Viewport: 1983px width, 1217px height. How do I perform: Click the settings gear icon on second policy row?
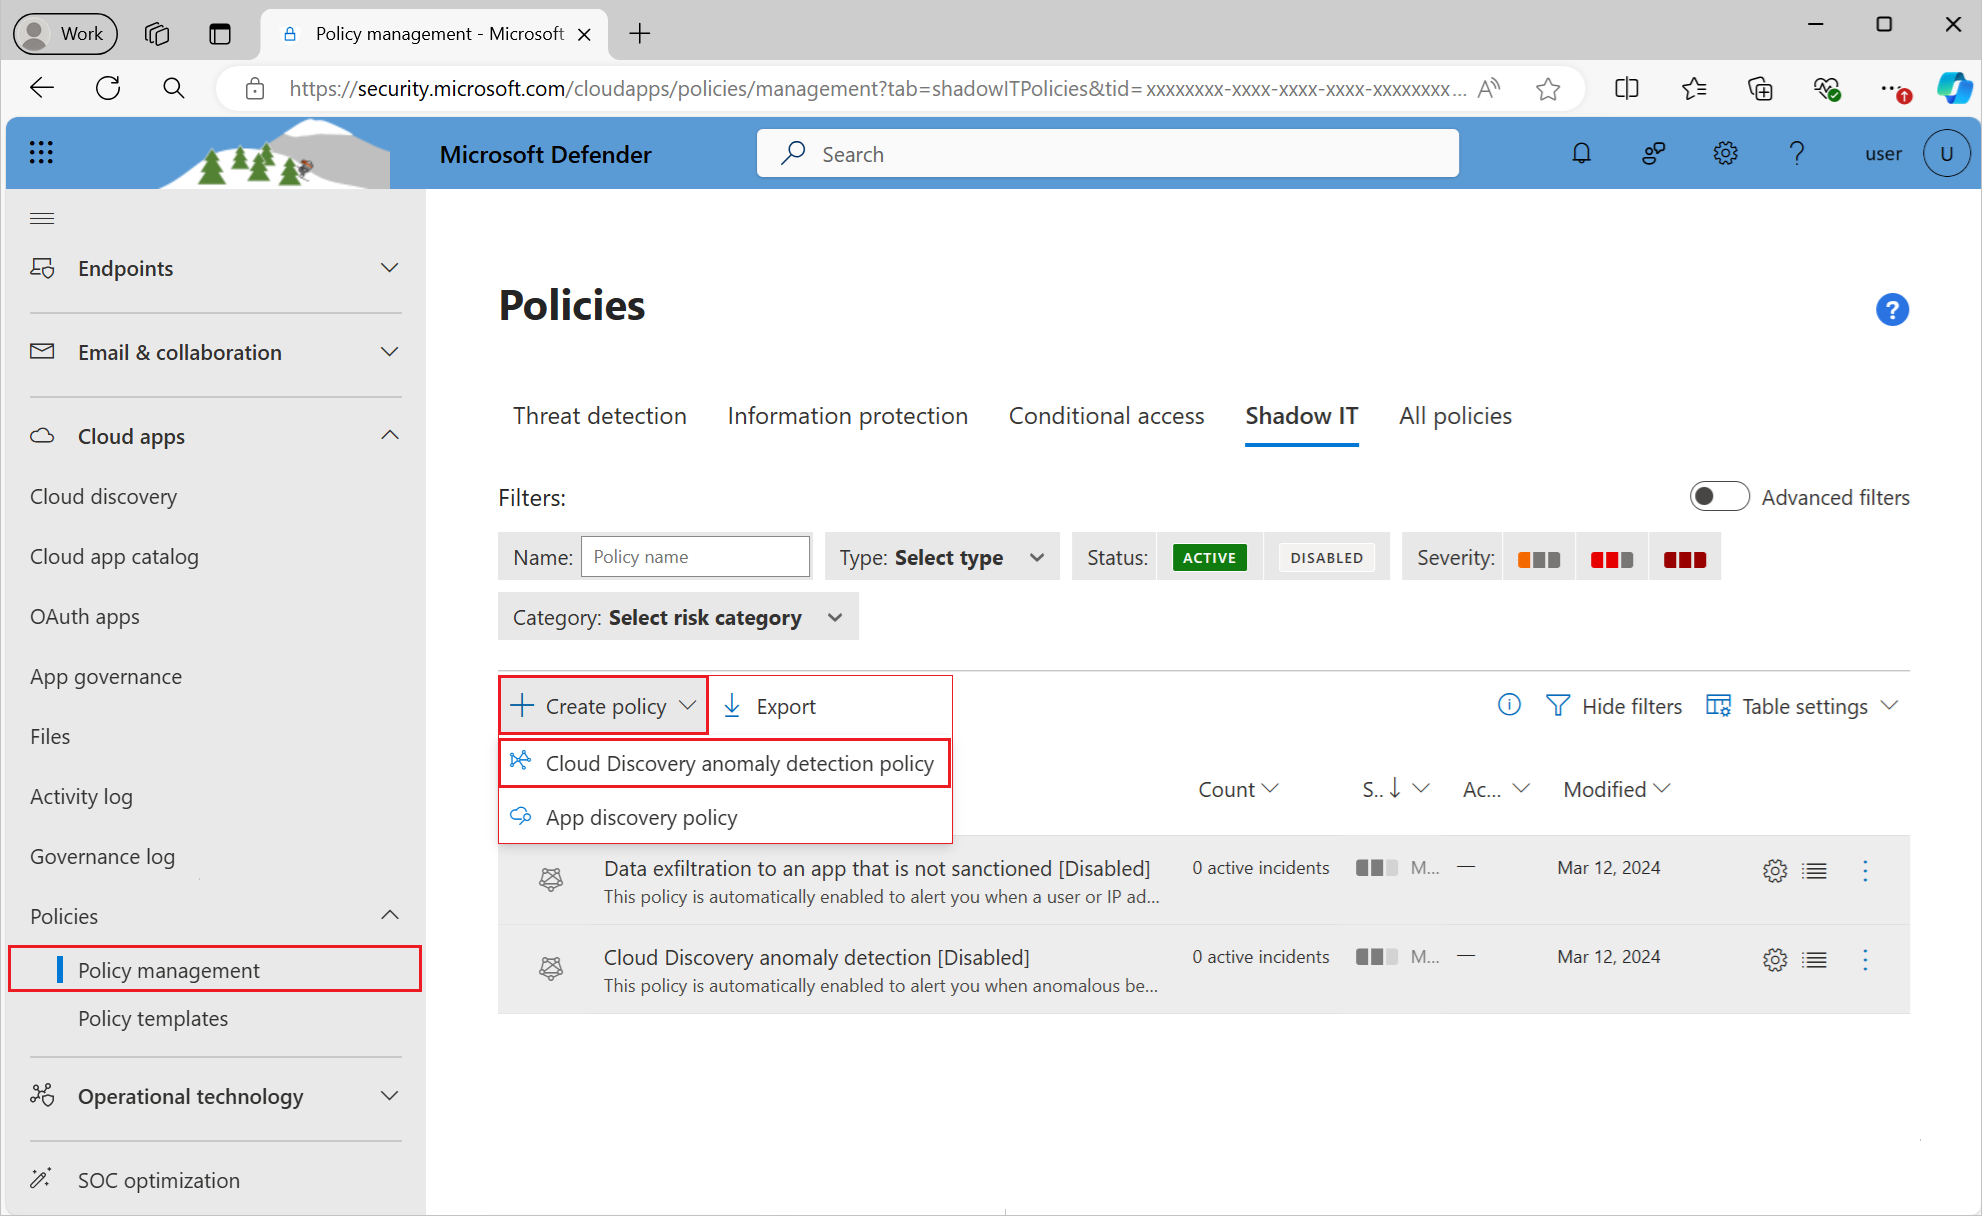click(1775, 958)
